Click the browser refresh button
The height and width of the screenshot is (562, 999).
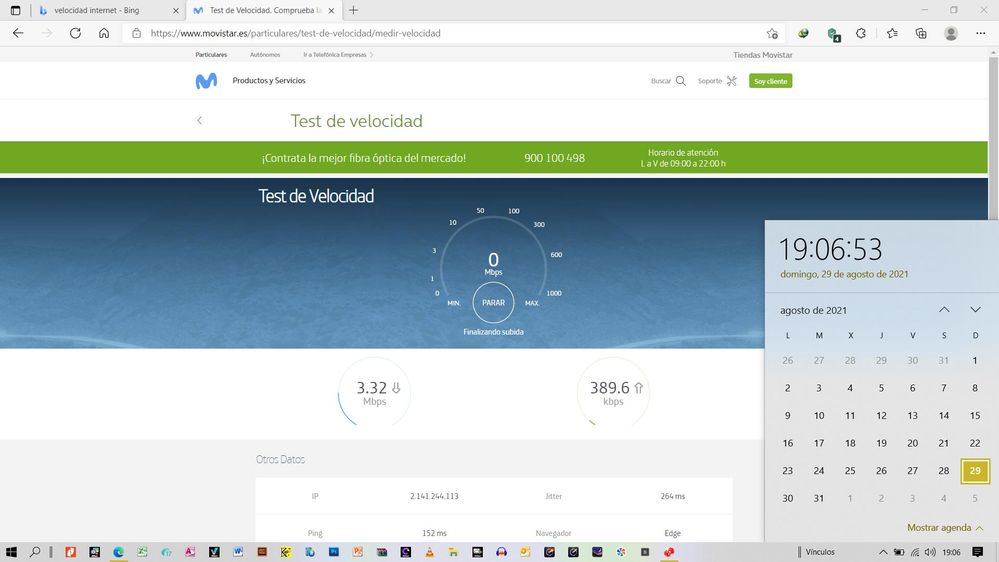75,33
